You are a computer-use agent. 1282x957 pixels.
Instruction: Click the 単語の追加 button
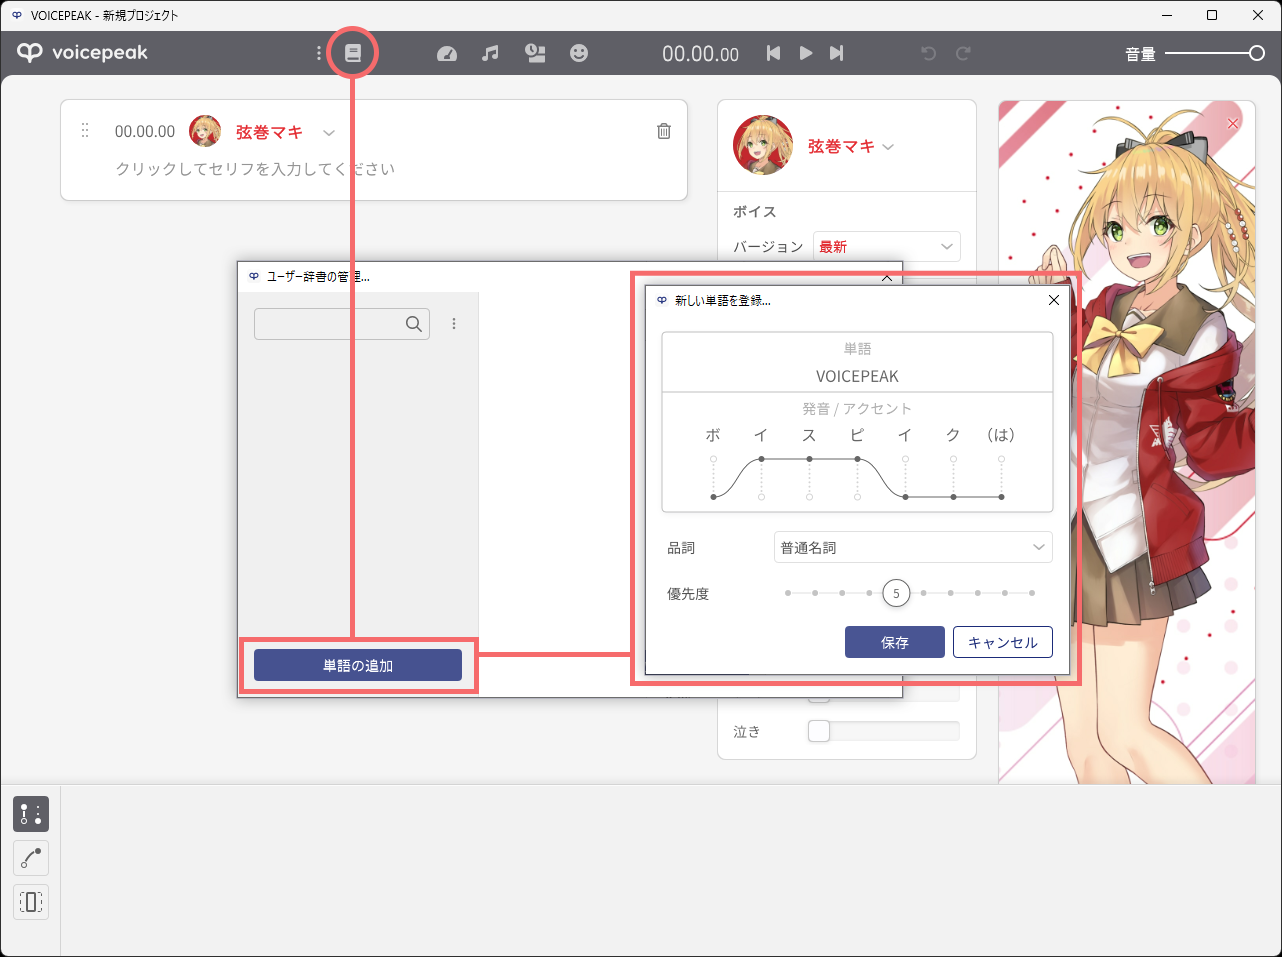[x=358, y=665]
